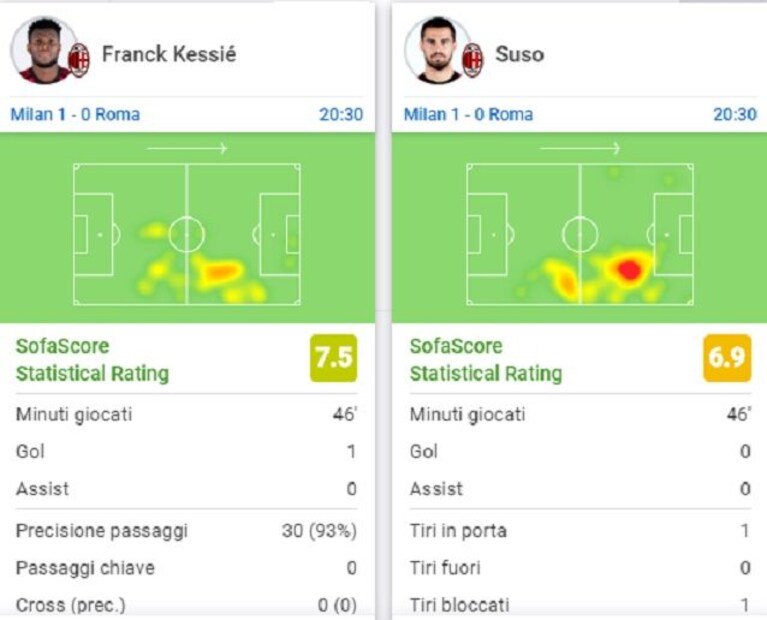Open Milan 1 - 0 Roma match in Suso card
Image resolution: width=767 pixels, height=620 pixels.
tap(468, 115)
